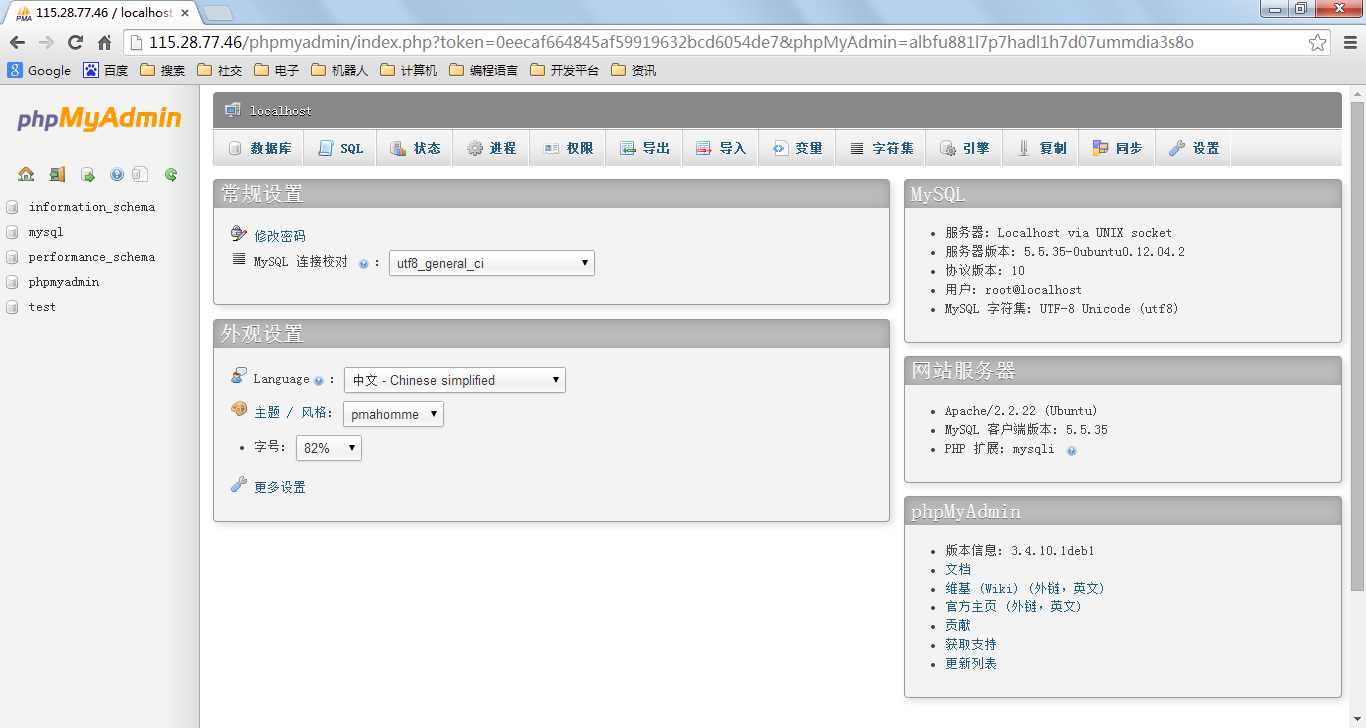Click database icon beside mysql
1366x728 pixels.
pyautogui.click(x=12, y=232)
